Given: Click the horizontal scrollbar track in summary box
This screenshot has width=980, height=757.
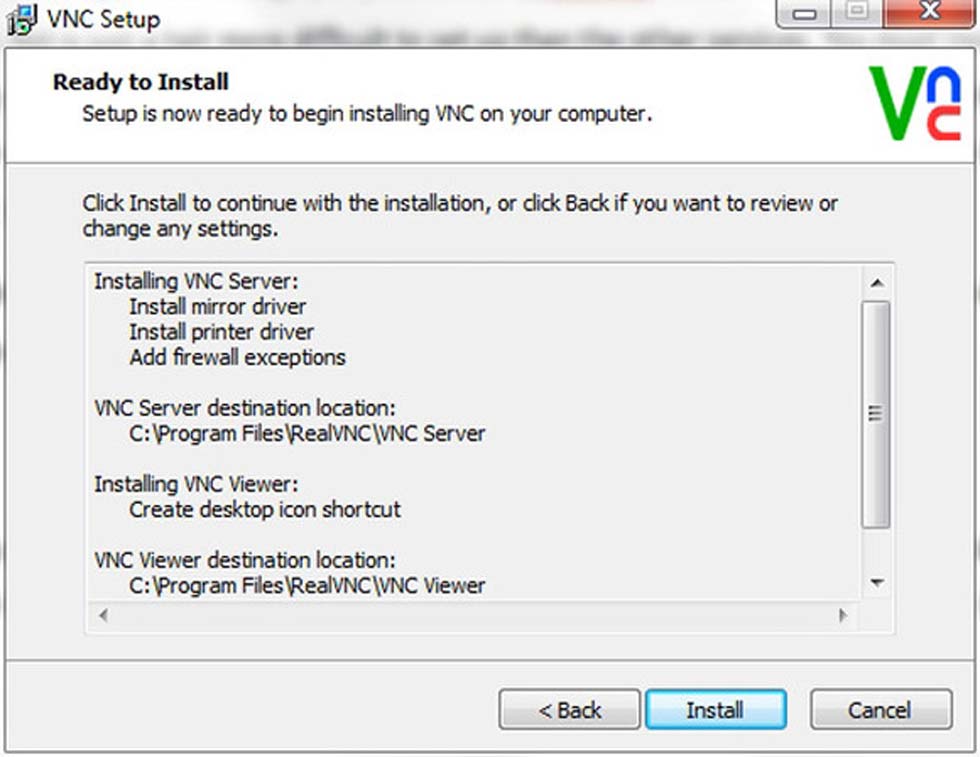Looking at the screenshot, I should click(x=473, y=615).
